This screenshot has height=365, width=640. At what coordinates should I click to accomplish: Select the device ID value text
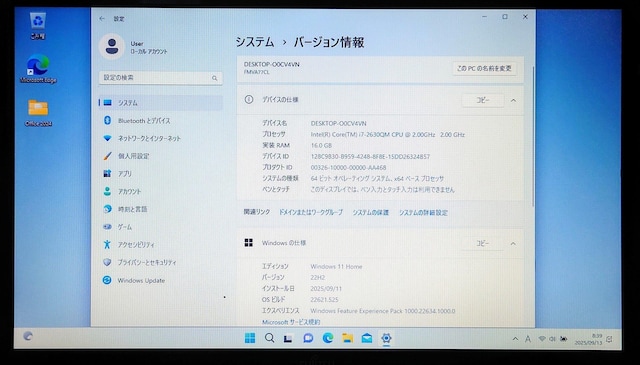[x=370, y=156]
